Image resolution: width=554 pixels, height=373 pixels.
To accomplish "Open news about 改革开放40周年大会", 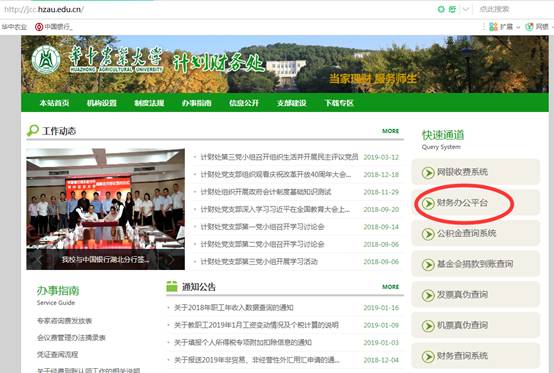I will coord(276,174).
